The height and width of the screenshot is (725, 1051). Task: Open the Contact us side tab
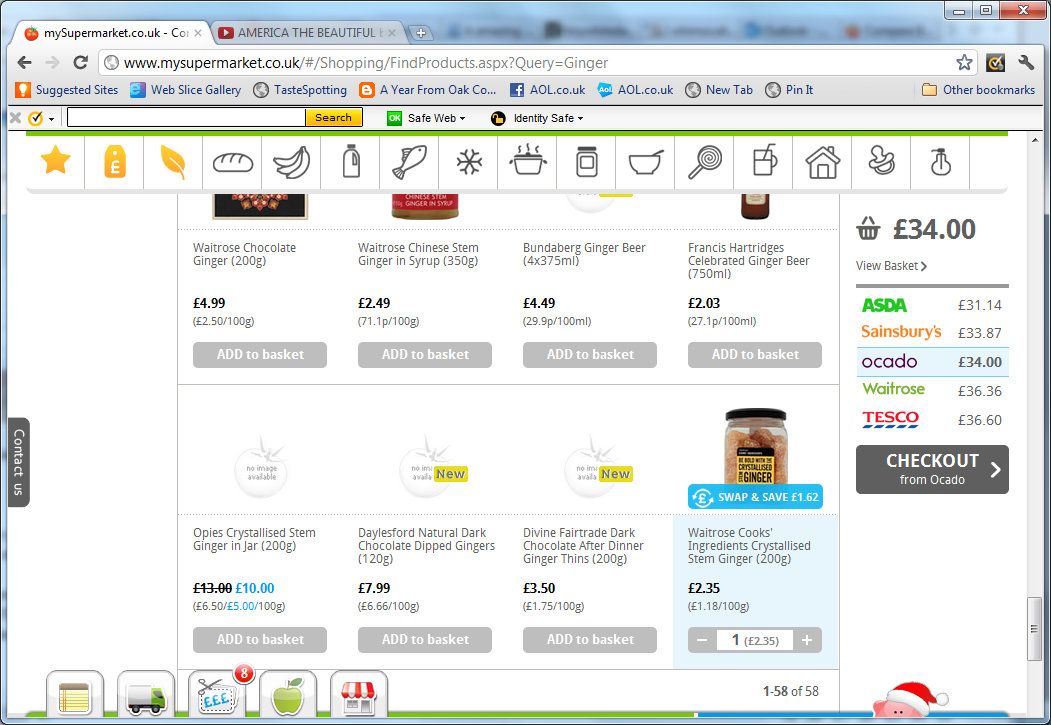tap(19, 462)
